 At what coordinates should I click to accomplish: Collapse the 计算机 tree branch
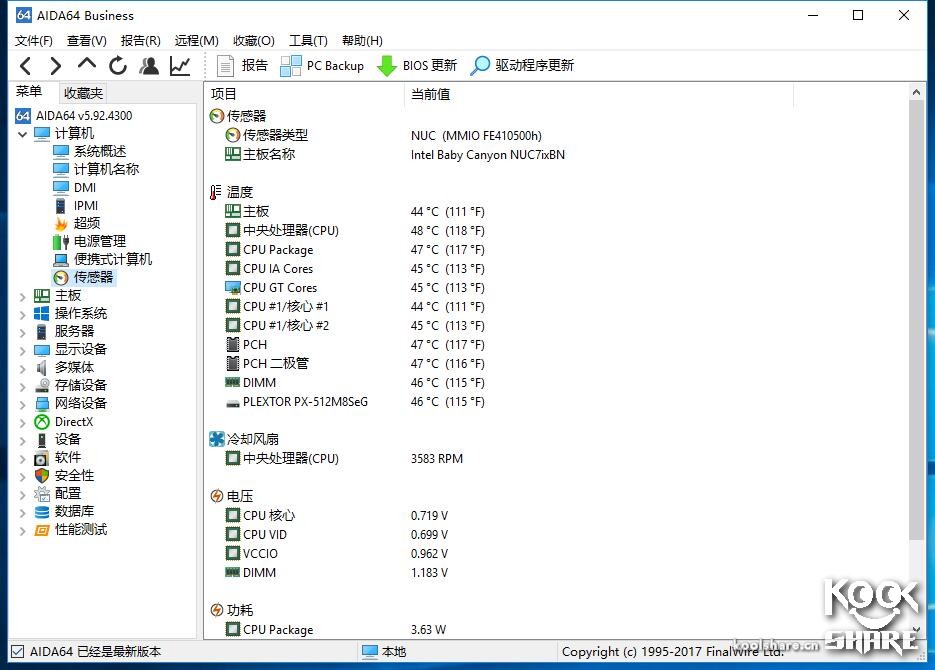(22, 133)
